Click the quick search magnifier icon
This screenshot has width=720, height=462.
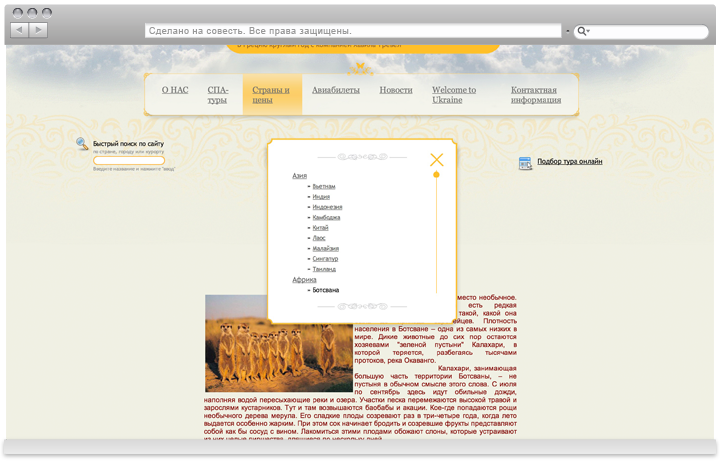[x=82, y=144]
